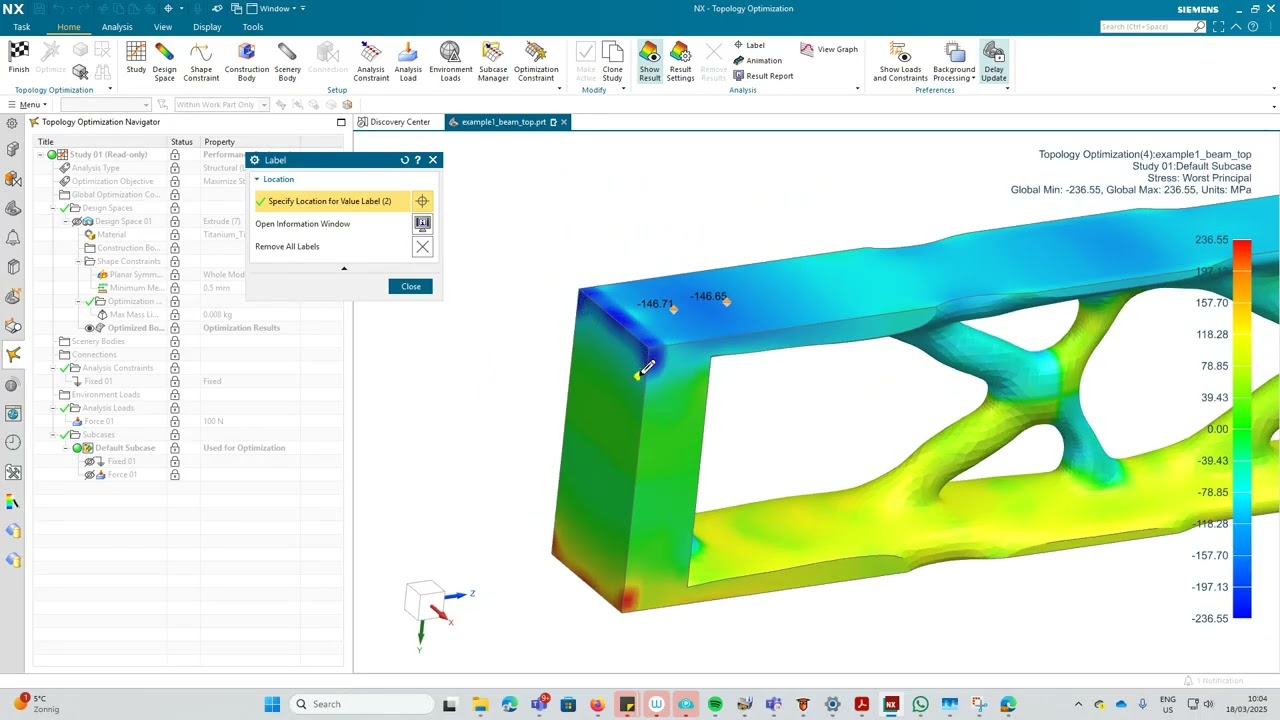Open the Study tool in ribbon

pyautogui.click(x=136, y=58)
